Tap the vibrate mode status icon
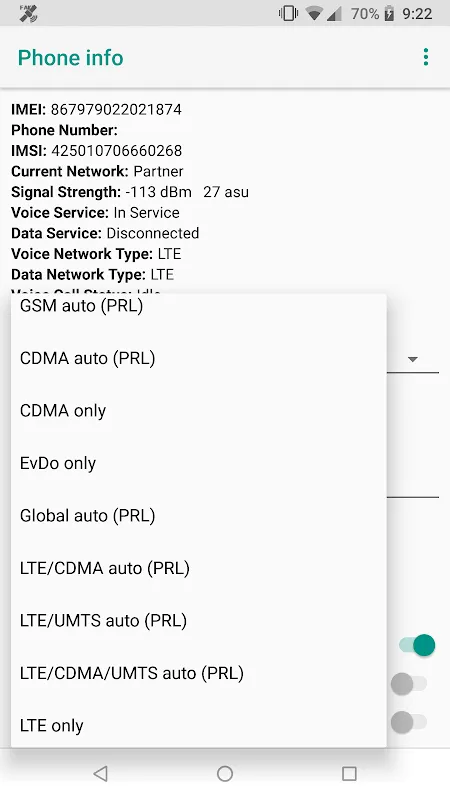The width and height of the screenshot is (450, 800). (288, 14)
